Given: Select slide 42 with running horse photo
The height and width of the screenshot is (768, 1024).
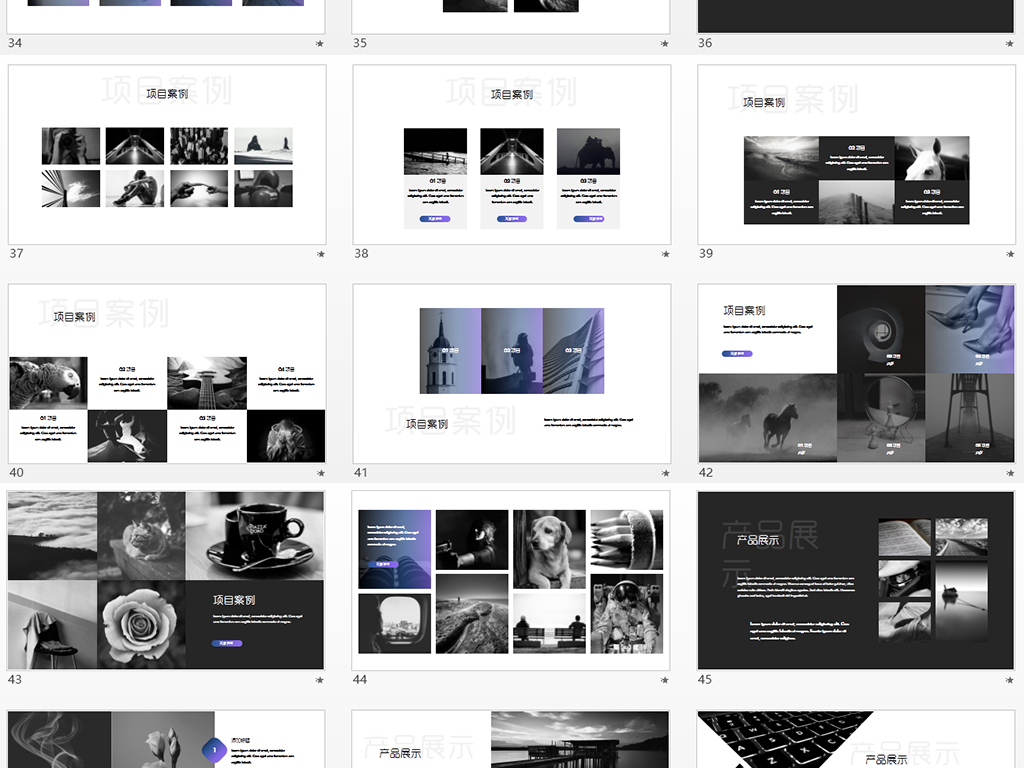Looking at the screenshot, I should (856, 373).
